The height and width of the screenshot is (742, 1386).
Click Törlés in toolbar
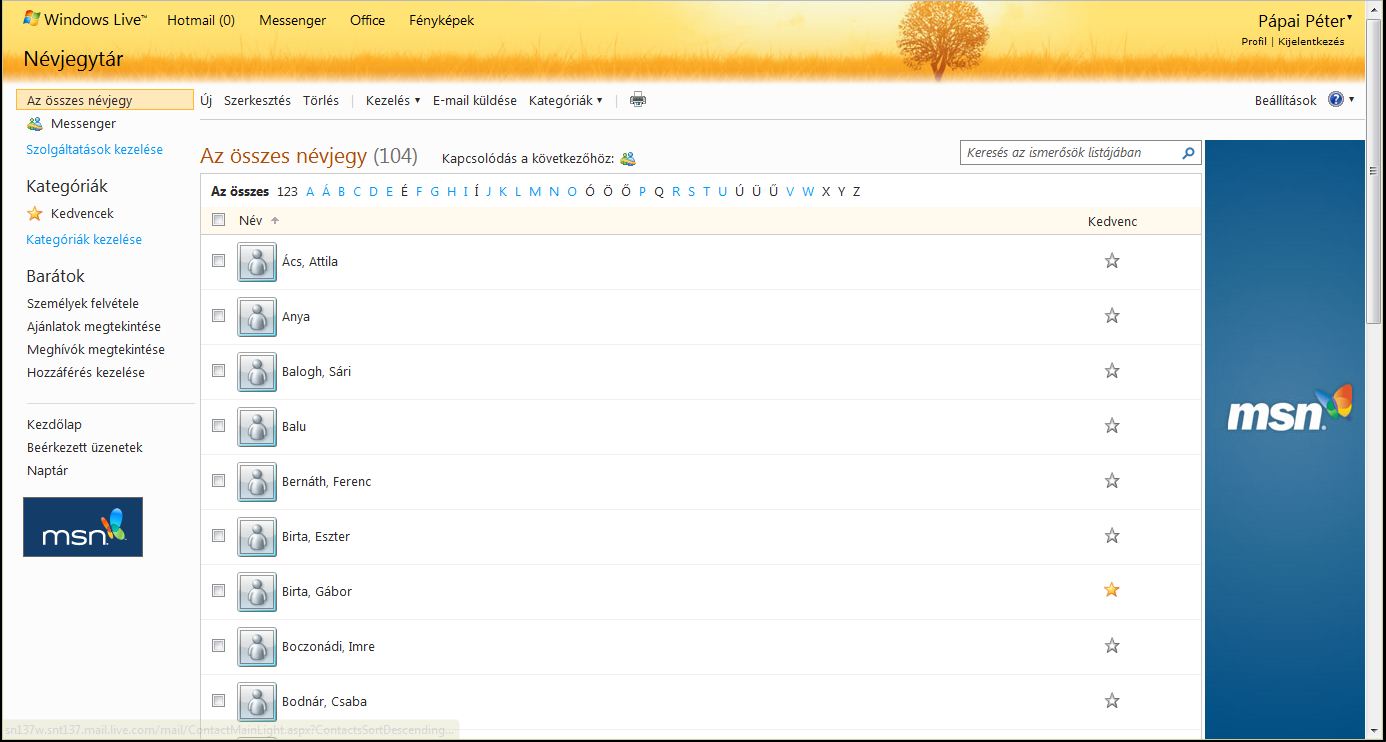321,100
